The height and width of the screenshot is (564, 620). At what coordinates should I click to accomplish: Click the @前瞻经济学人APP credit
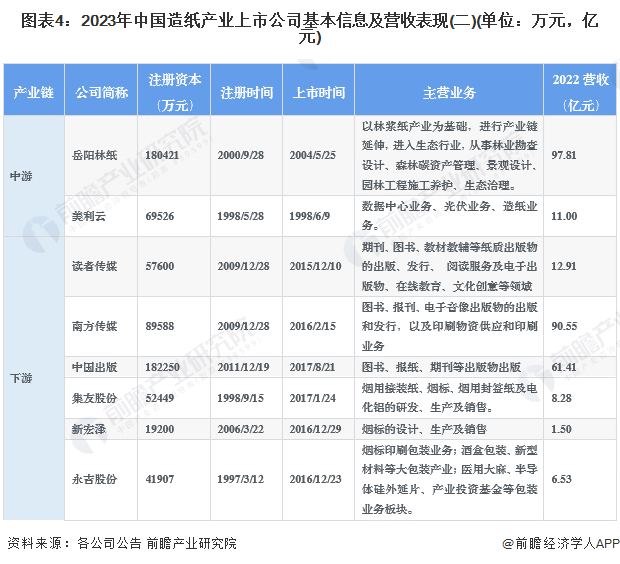coord(561,543)
